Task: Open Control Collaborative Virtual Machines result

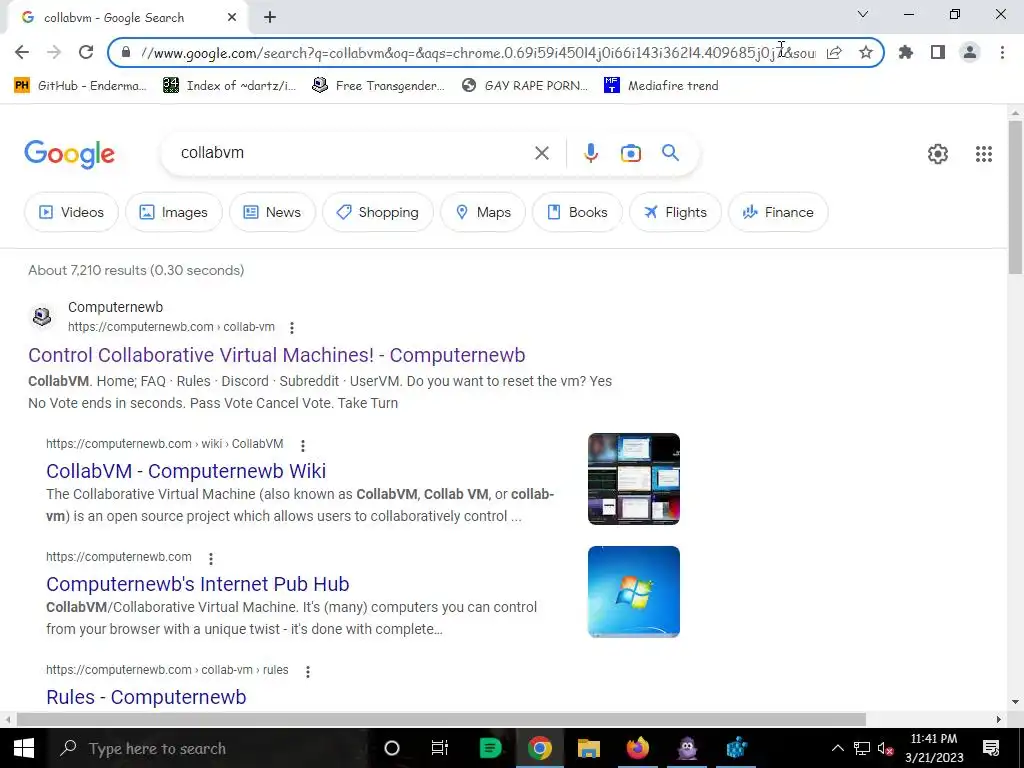Action: (276, 355)
